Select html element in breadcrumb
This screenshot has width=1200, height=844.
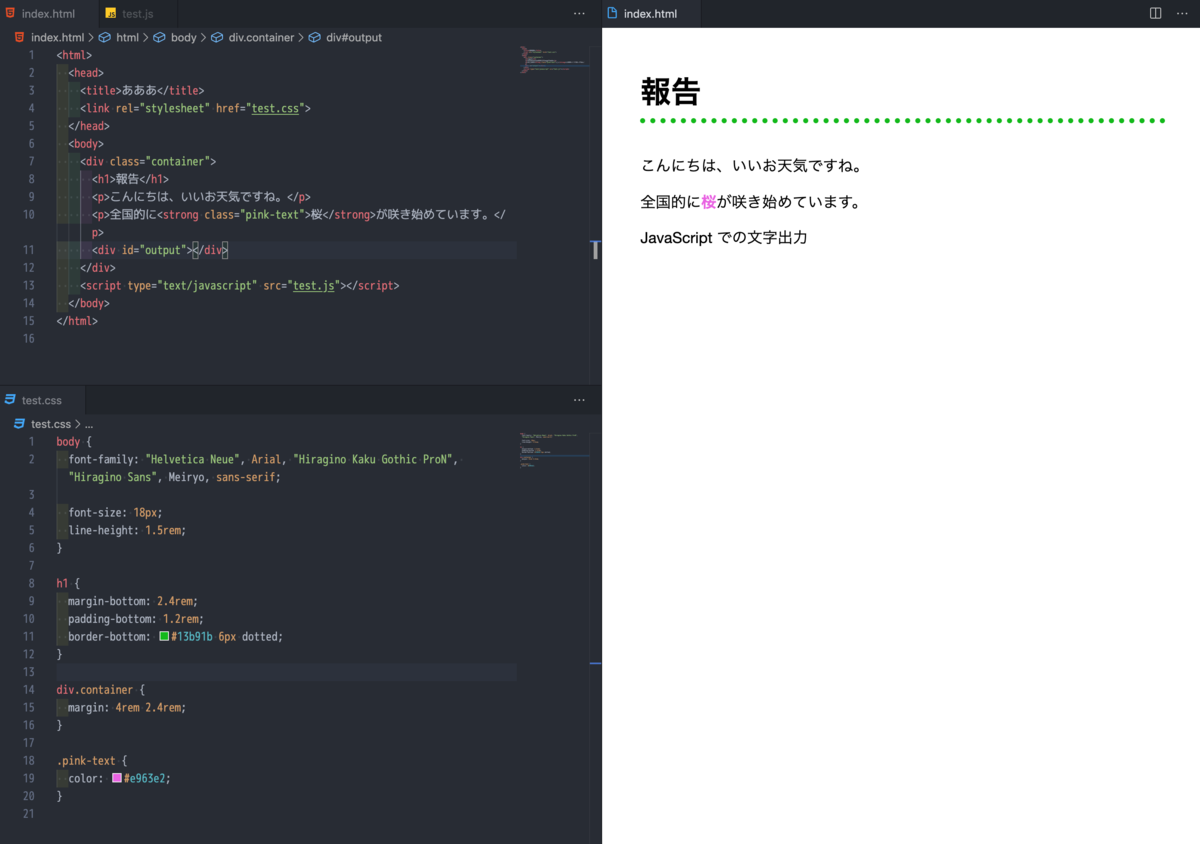tap(127, 38)
